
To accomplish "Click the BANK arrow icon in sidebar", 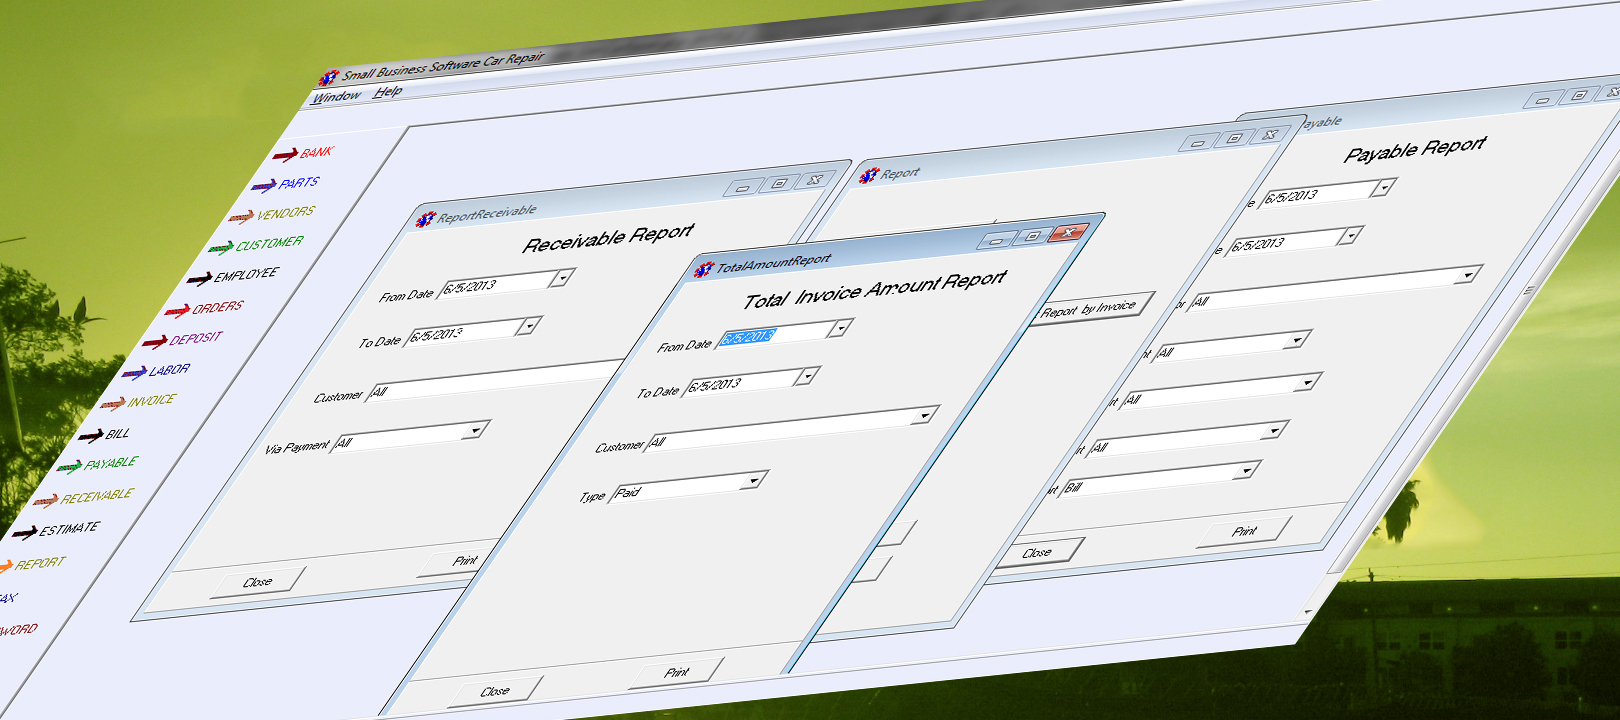I will pyautogui.click(x=285, y=155).
